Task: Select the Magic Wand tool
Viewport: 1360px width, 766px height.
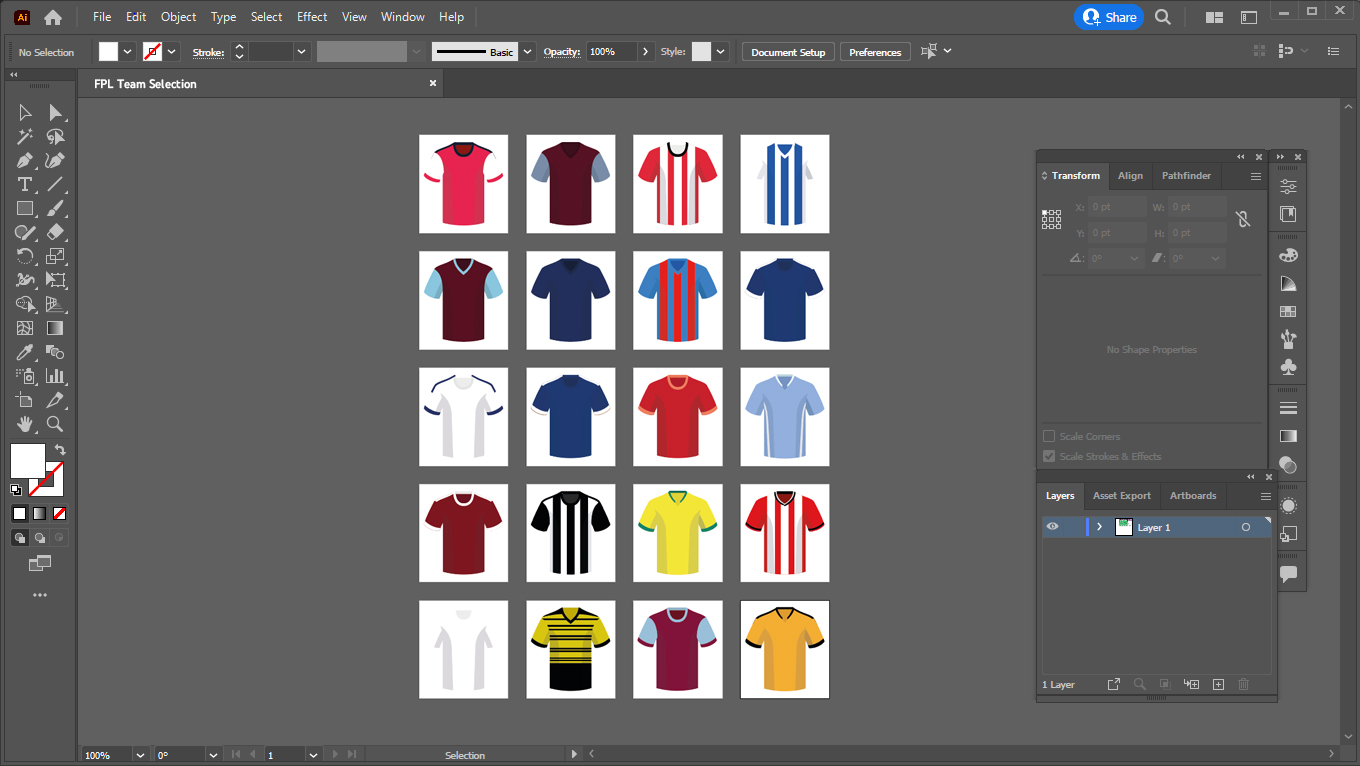Action: (22, 137)
